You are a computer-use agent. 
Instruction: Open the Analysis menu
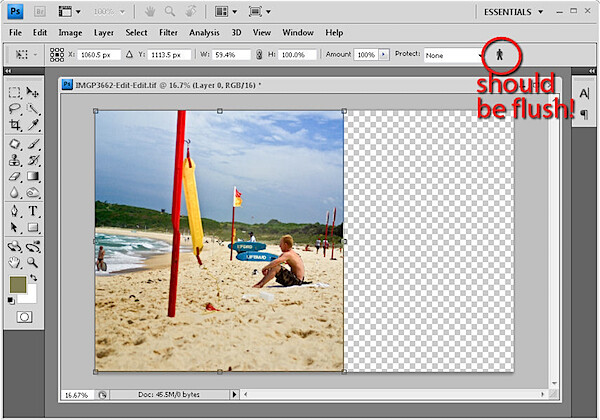(204, 33)
